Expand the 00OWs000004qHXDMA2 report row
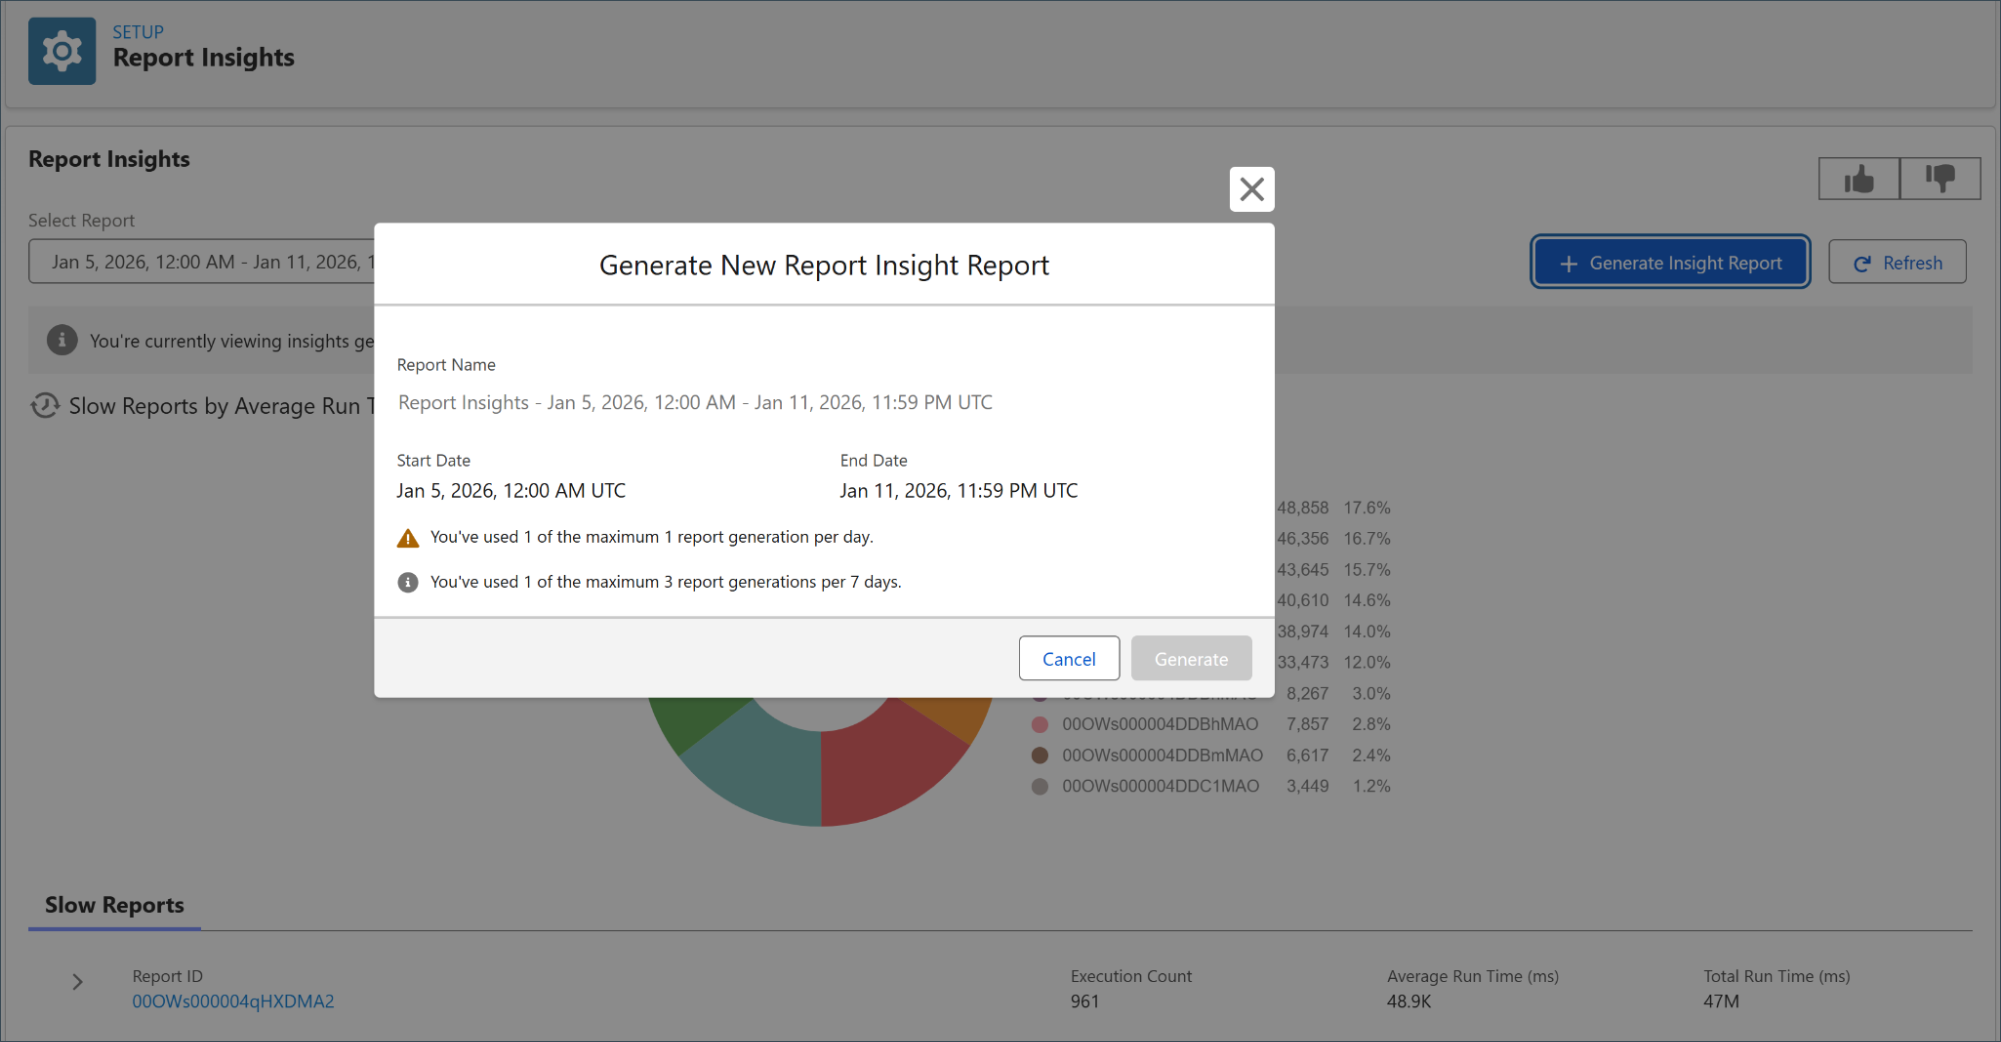Screen dimensions: 2001x1042 click(x=78, y=982)
